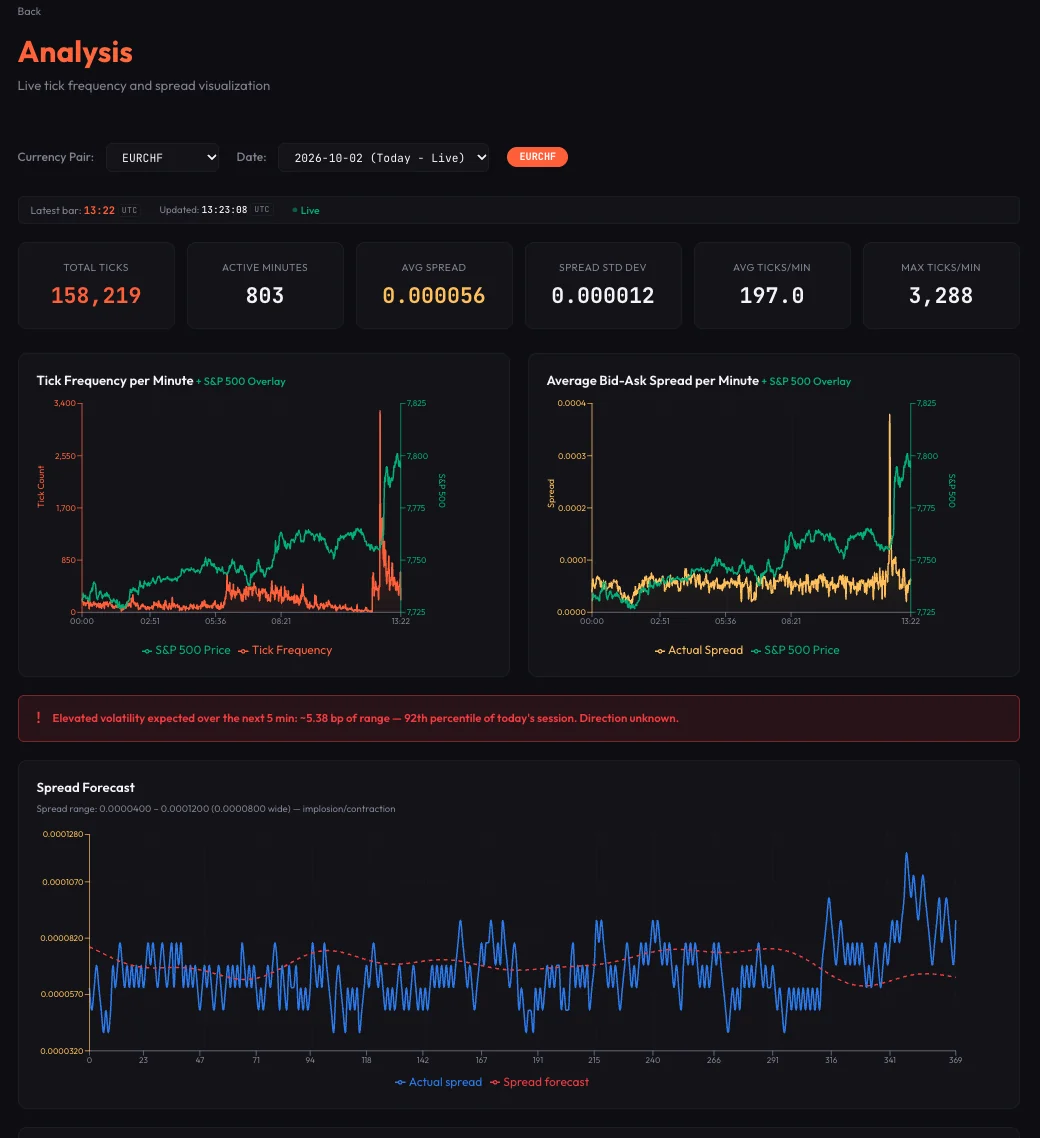Click the green Live status indicator
Screen dimensions: 1040x1138
(306, 210)
